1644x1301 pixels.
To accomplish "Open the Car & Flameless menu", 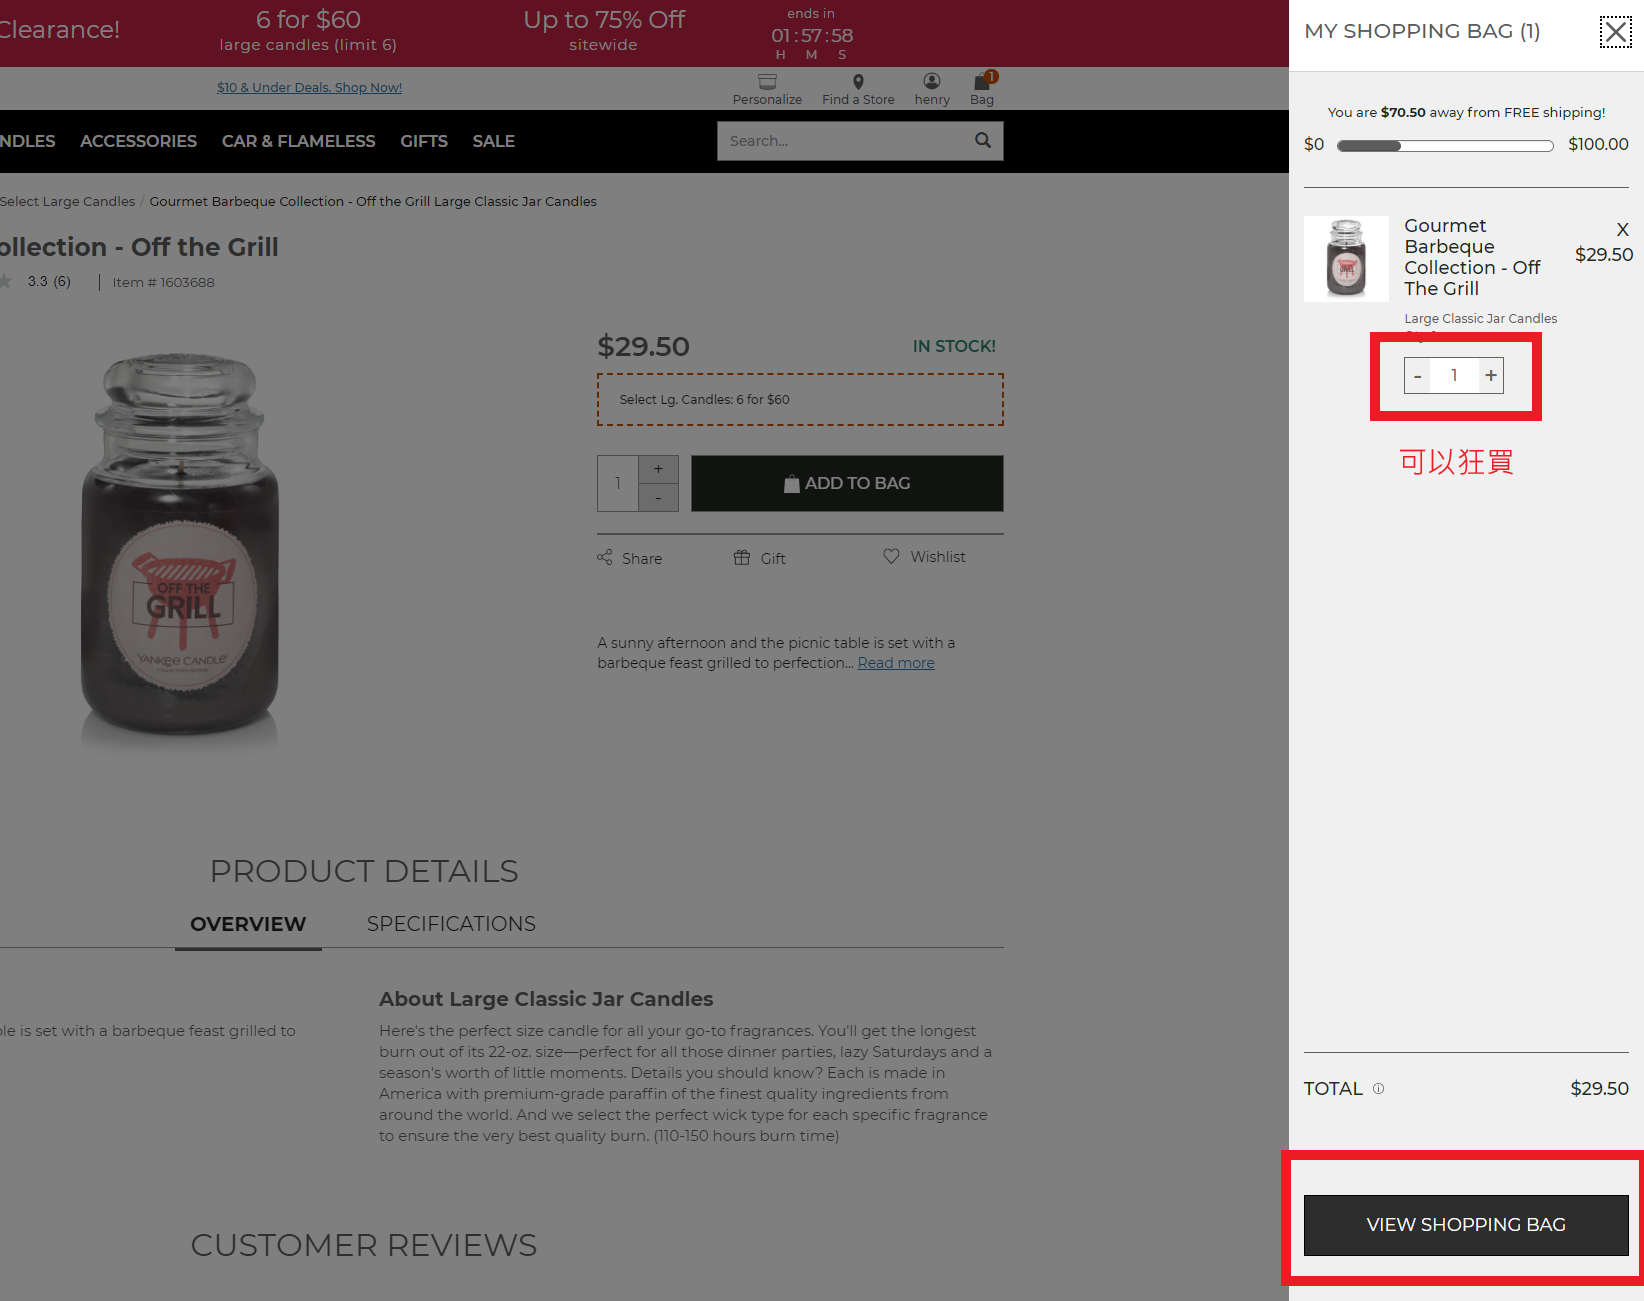I will click(x=298, y=141).
